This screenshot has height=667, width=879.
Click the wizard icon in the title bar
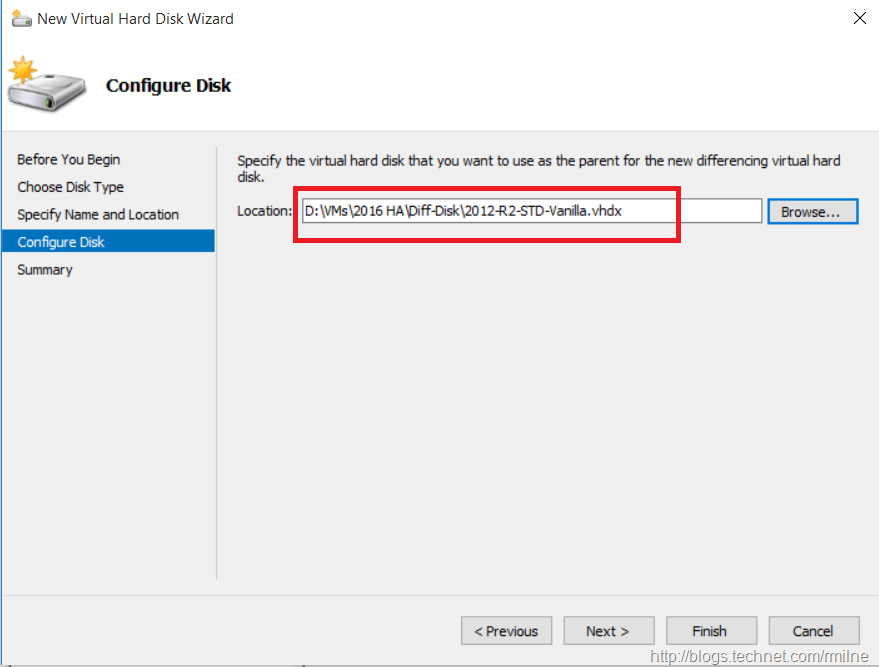(21, 18)
